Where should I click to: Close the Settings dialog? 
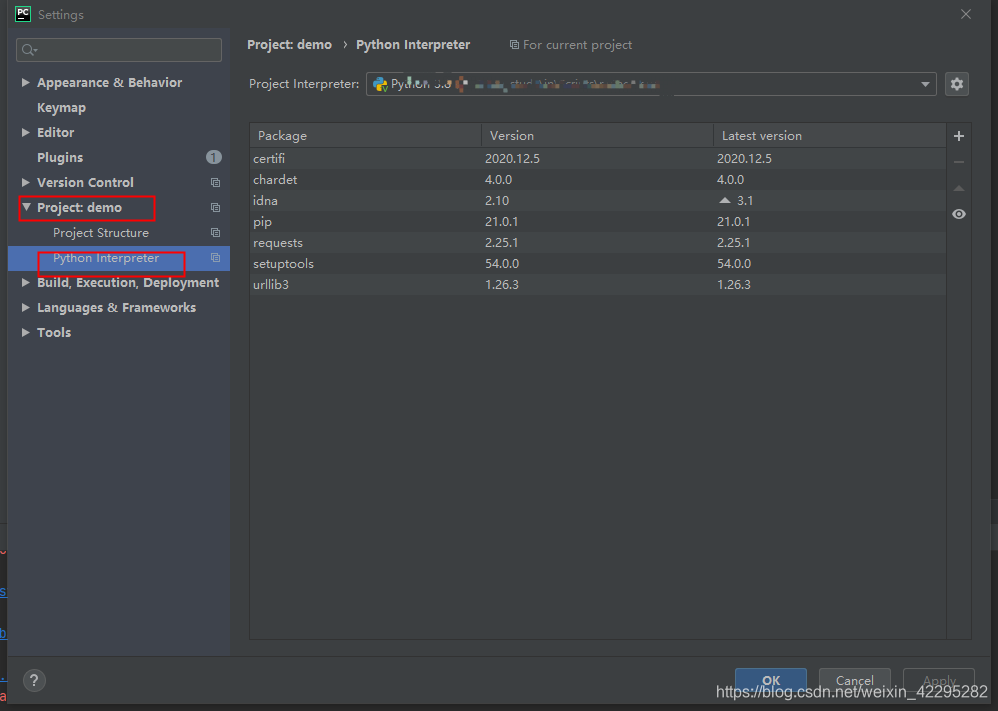pyautogui.click(x=966, y=14)
